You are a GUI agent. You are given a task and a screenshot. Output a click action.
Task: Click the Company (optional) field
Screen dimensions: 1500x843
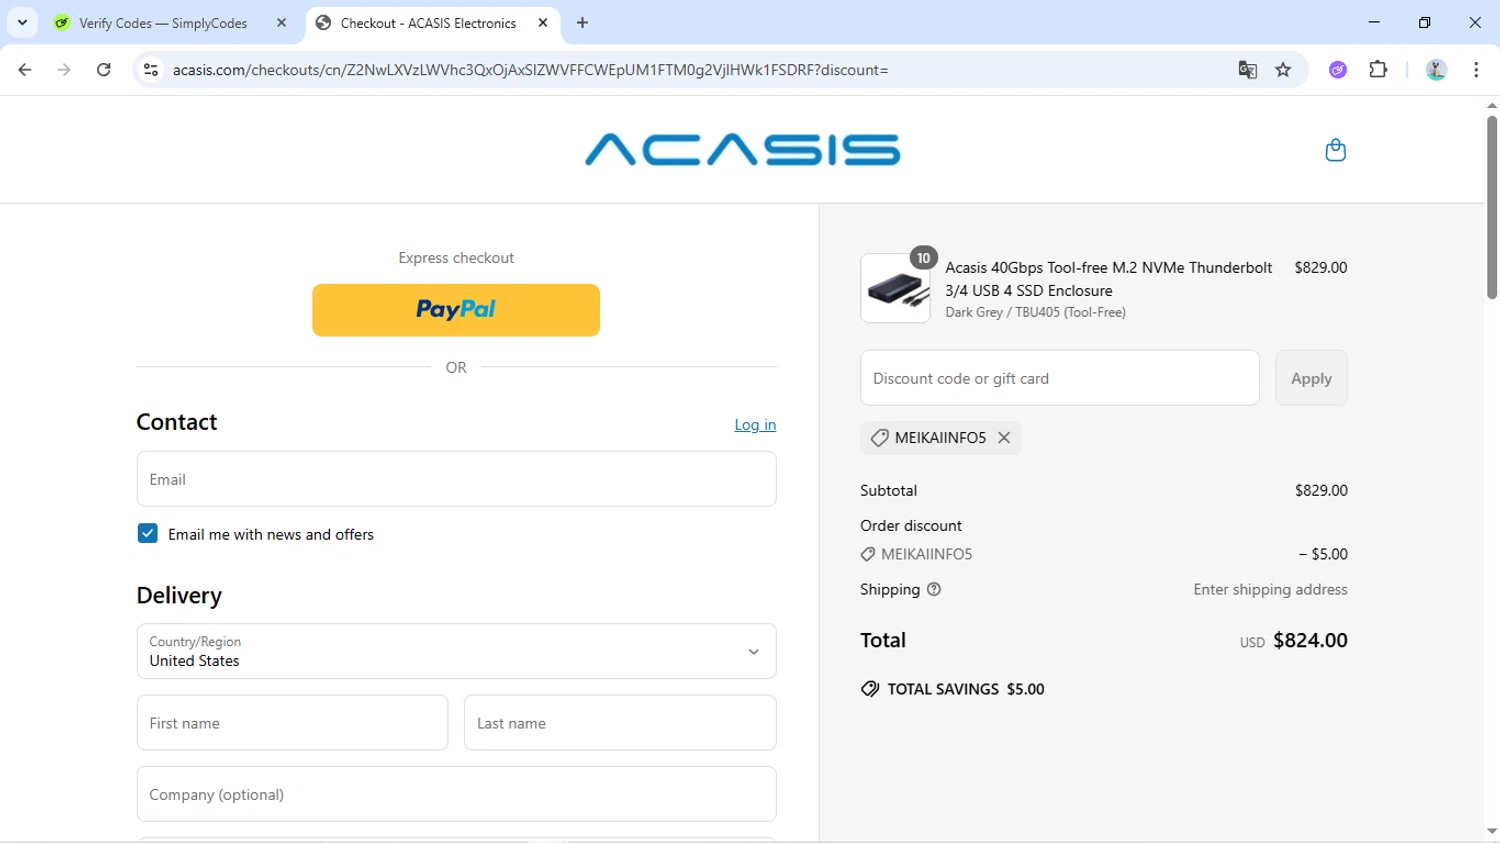coord(456,794)
